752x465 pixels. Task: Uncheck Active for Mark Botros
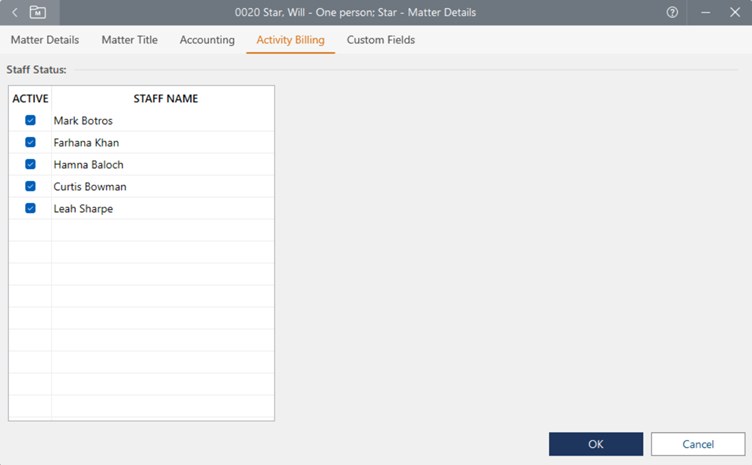(x=30, y=121)
